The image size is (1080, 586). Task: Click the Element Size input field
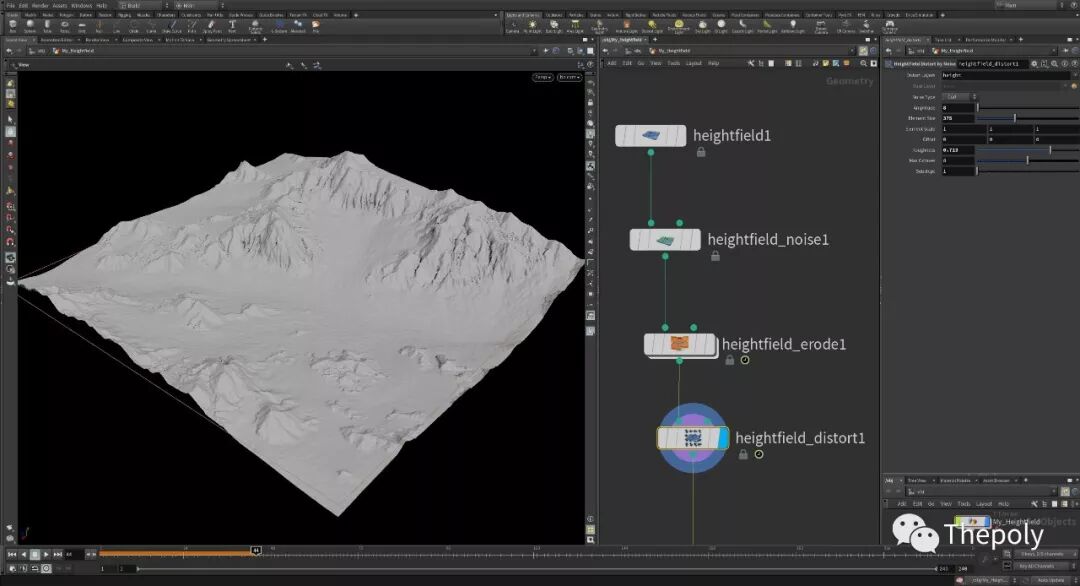click(x=957, y=118)
